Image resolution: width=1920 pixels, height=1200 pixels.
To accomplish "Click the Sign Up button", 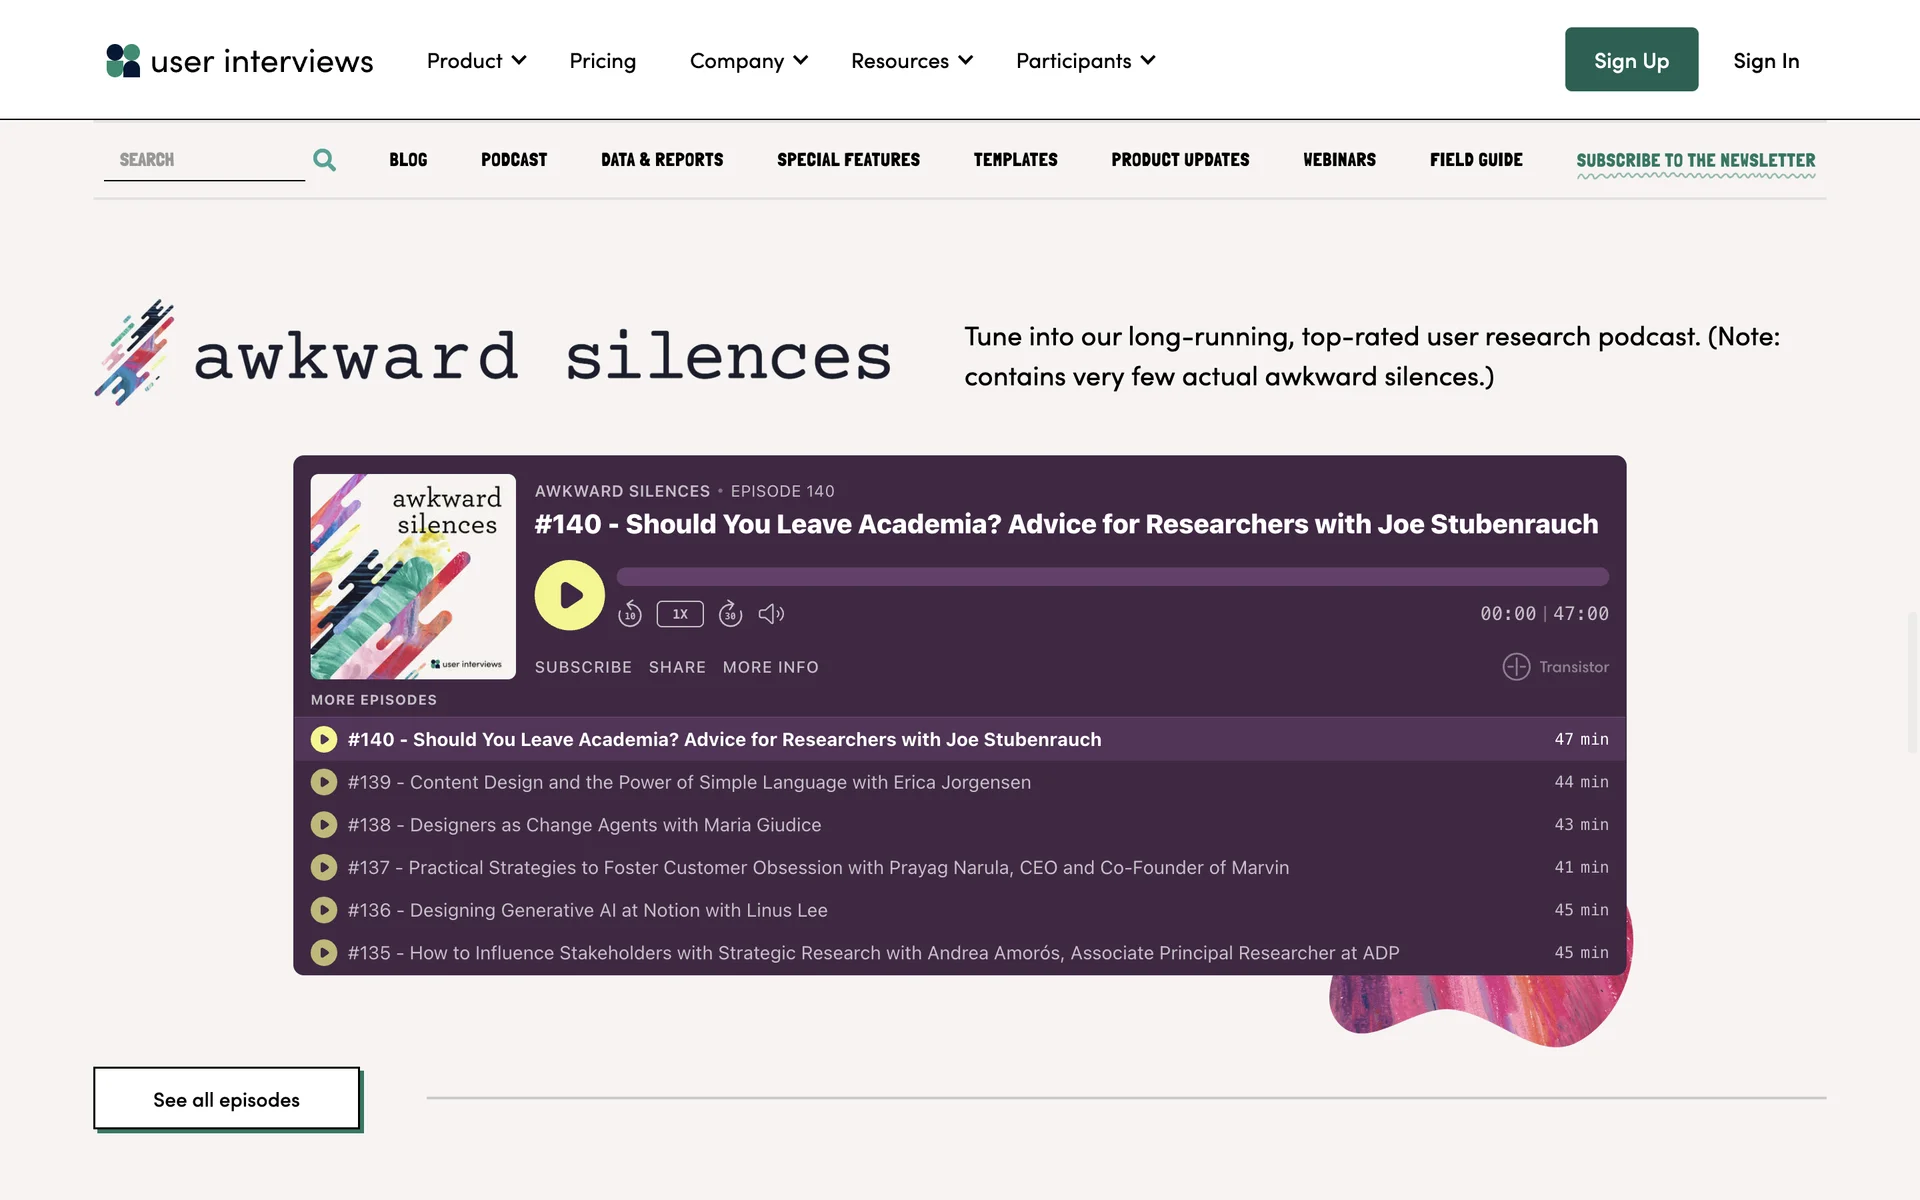I will [x=1631, y=60].
